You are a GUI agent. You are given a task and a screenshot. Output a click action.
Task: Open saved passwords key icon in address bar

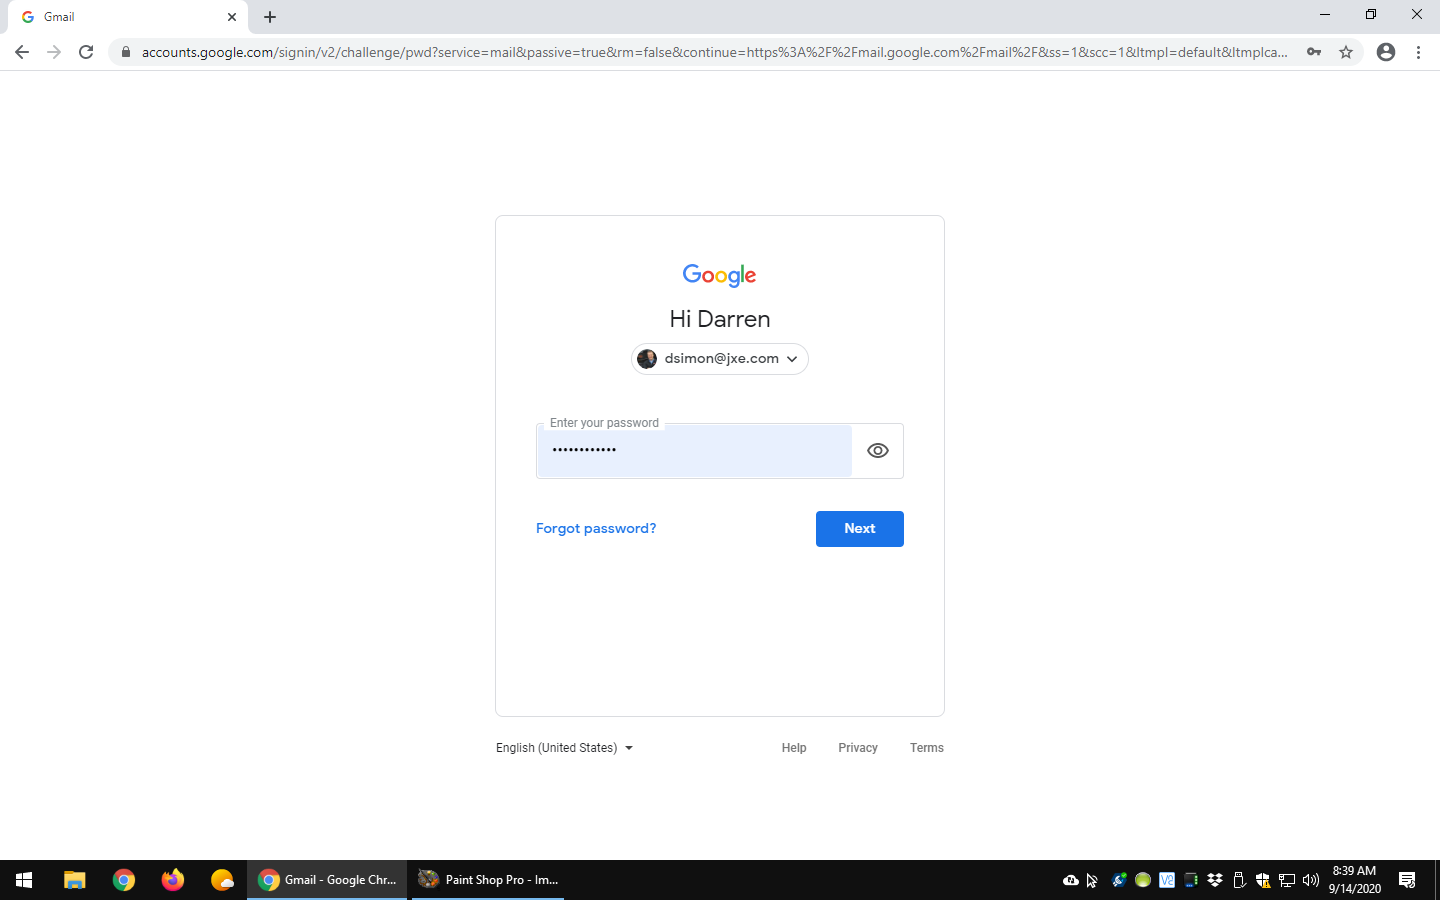point(1314,52)
